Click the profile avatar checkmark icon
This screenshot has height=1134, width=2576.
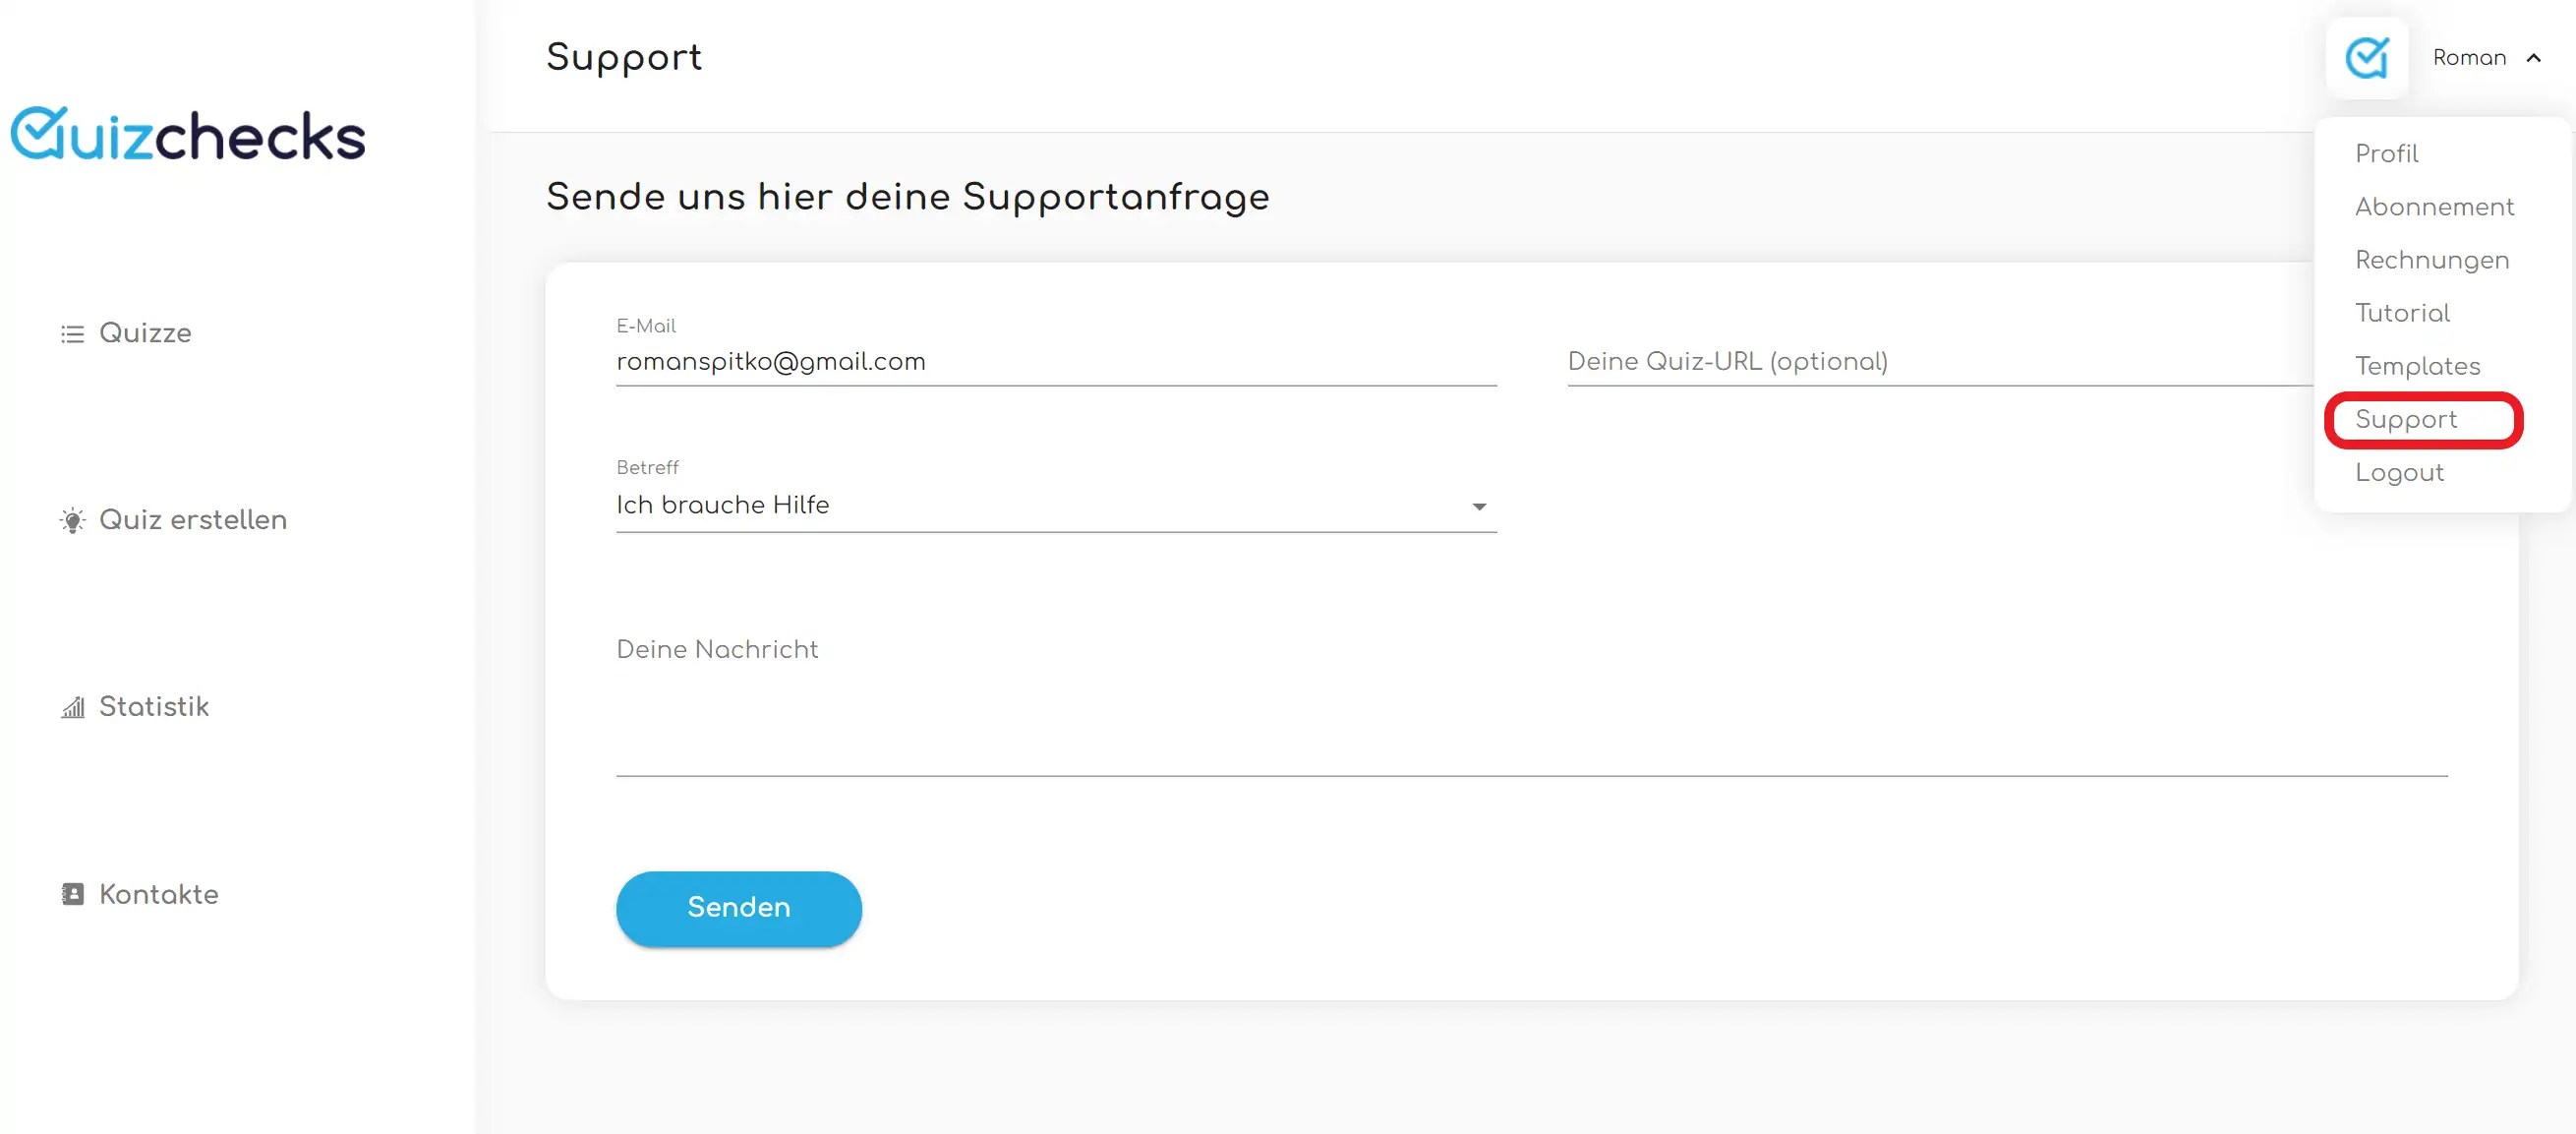2366,57
